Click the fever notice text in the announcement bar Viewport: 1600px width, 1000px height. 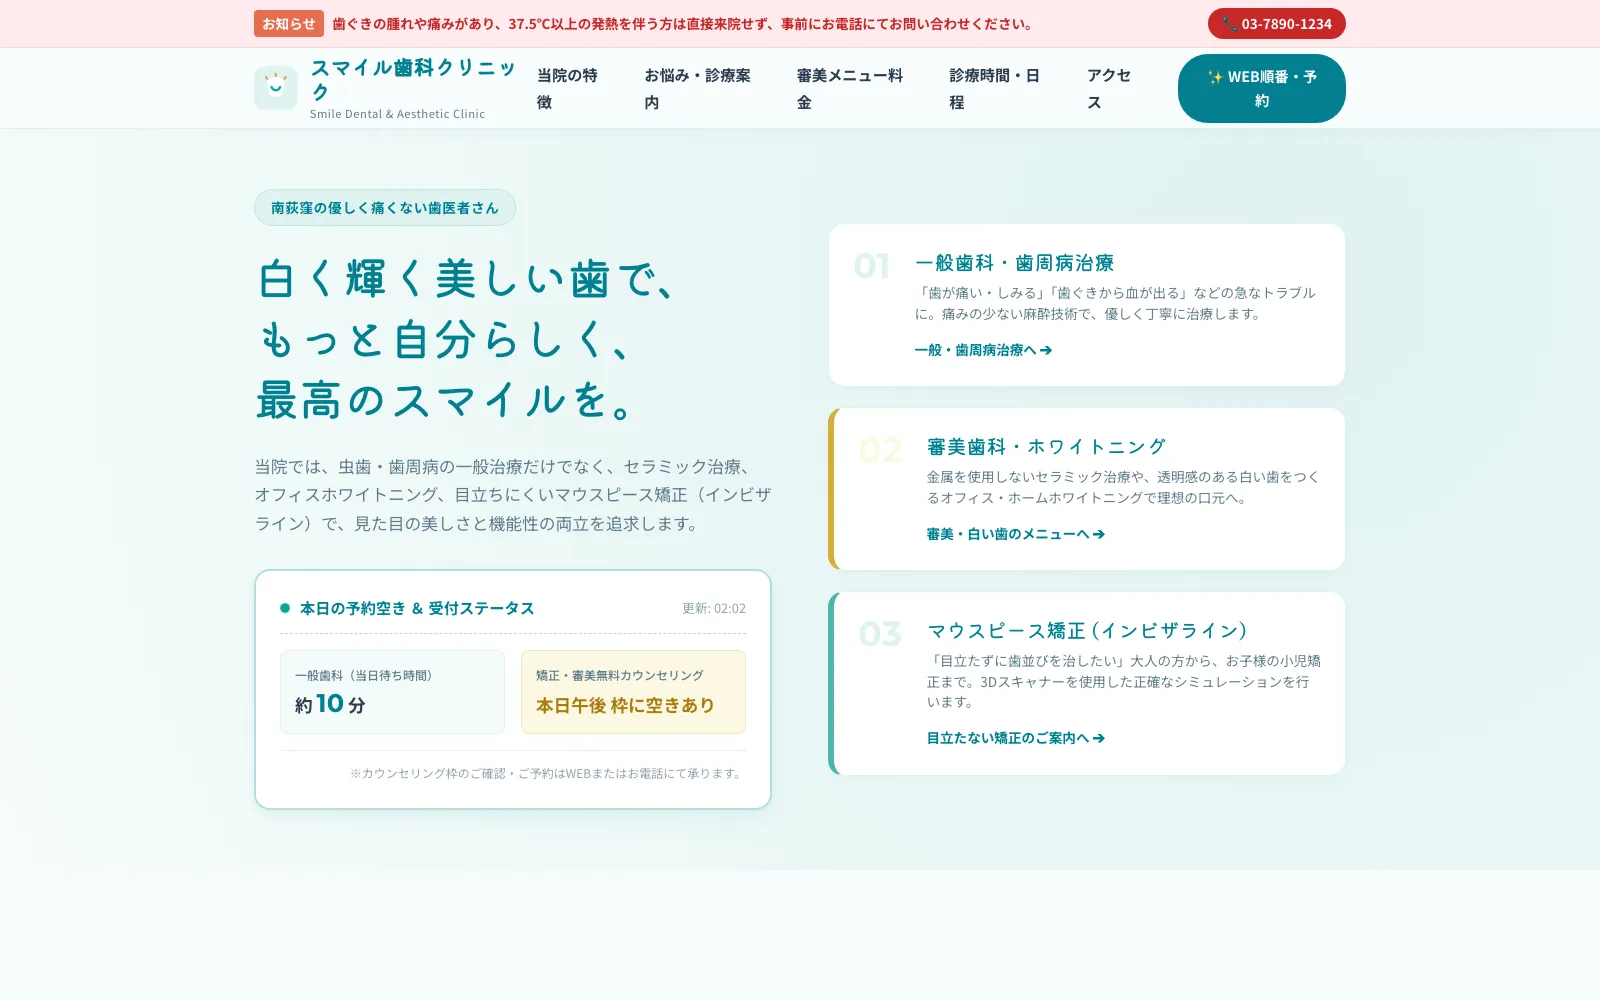click(683, 24)
